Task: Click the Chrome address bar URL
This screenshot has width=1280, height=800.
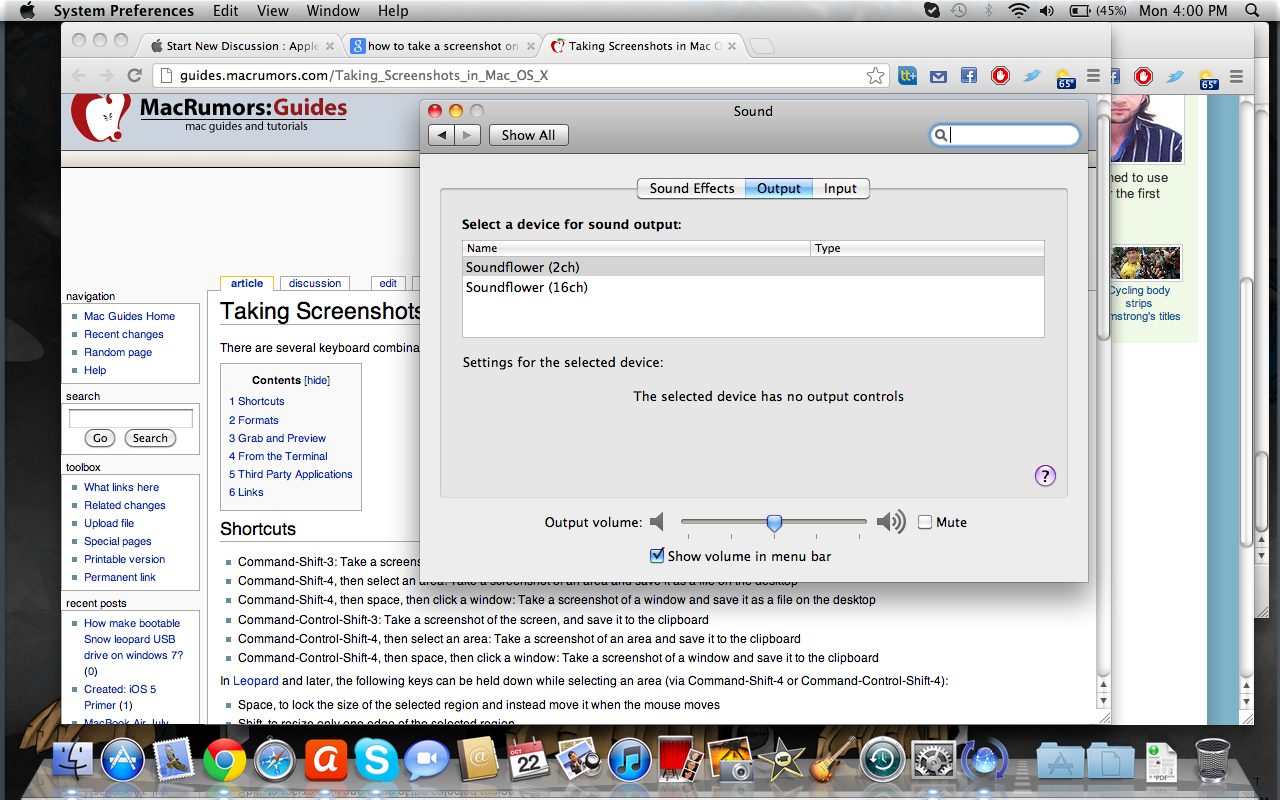Action: click(x=364, y=76)
